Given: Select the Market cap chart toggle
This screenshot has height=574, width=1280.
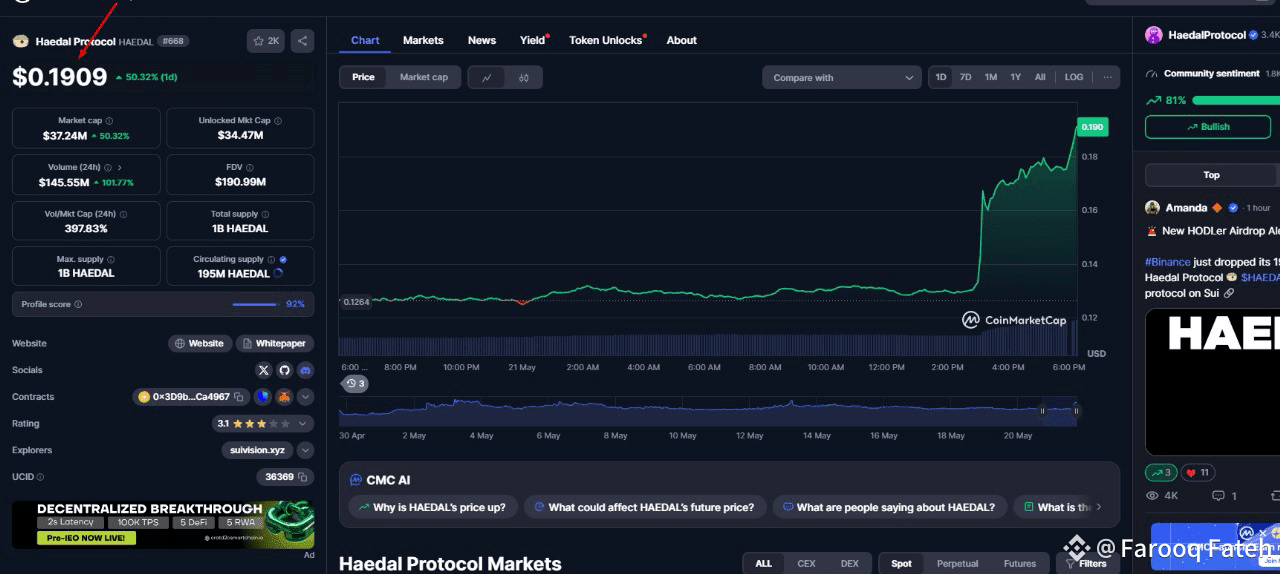Looking at the screenshot, I should coord(424,77).
